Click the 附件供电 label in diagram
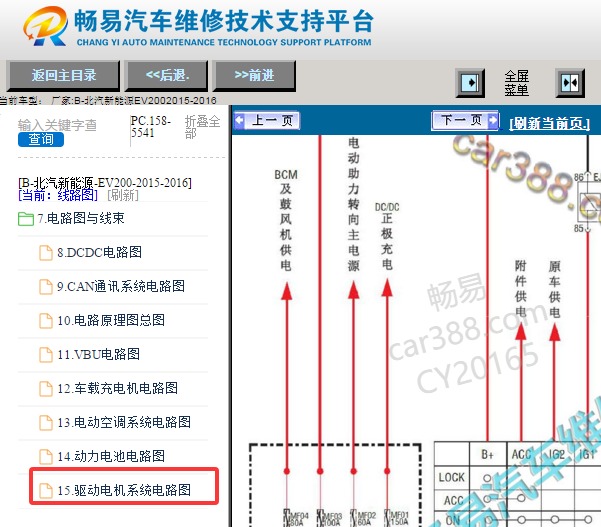Viewport: 601px width, 527px height. (x=521, y=288)
